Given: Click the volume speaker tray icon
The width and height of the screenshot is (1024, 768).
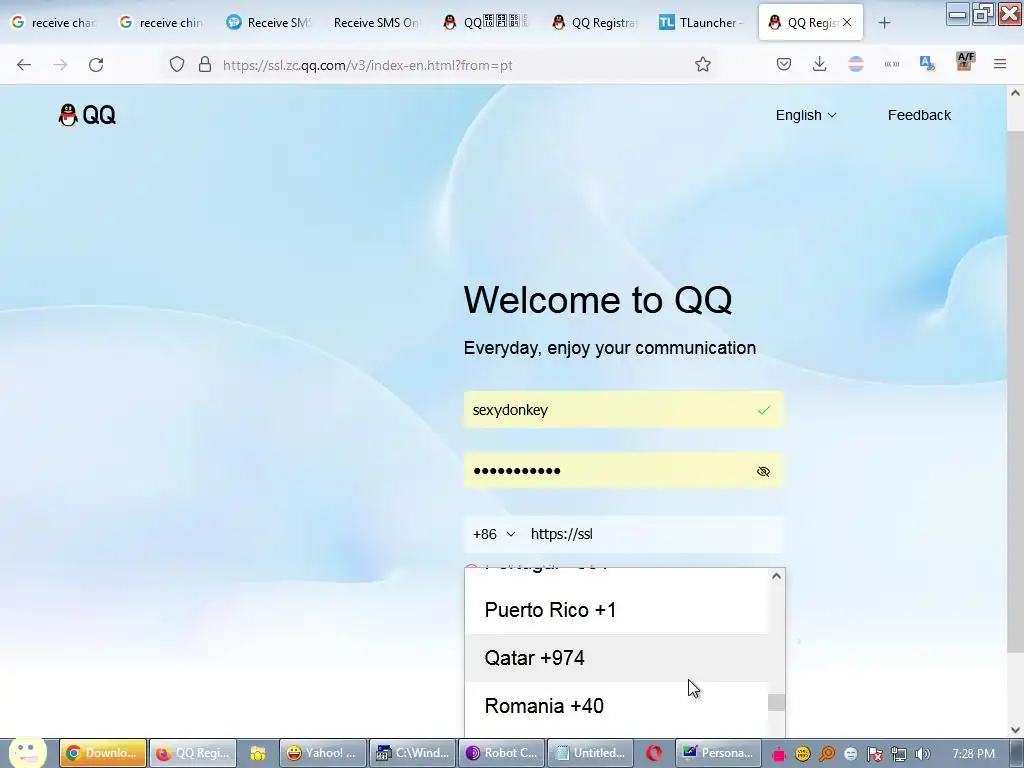Looking at the screenshot, I should coord(923,754).
